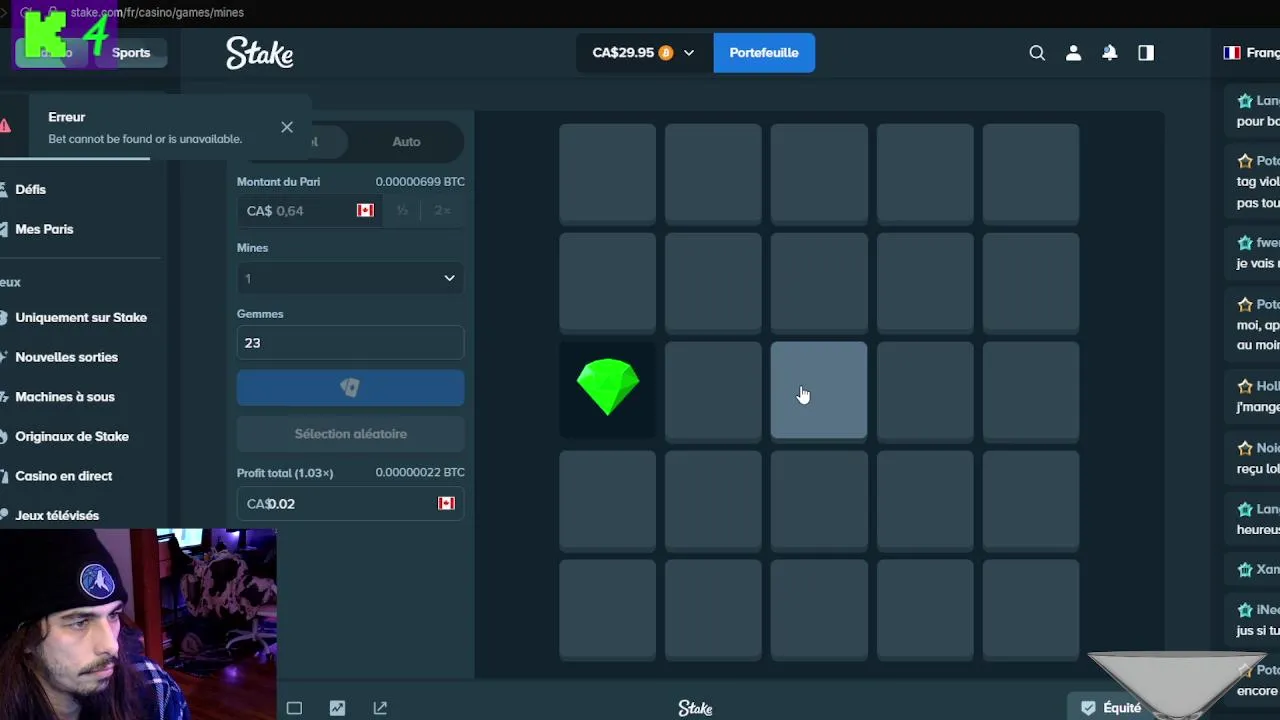The width and height of the screenshot is (1280, 720).
Task: Open the search magnifier icon
Action: [x=1037, y=53]
